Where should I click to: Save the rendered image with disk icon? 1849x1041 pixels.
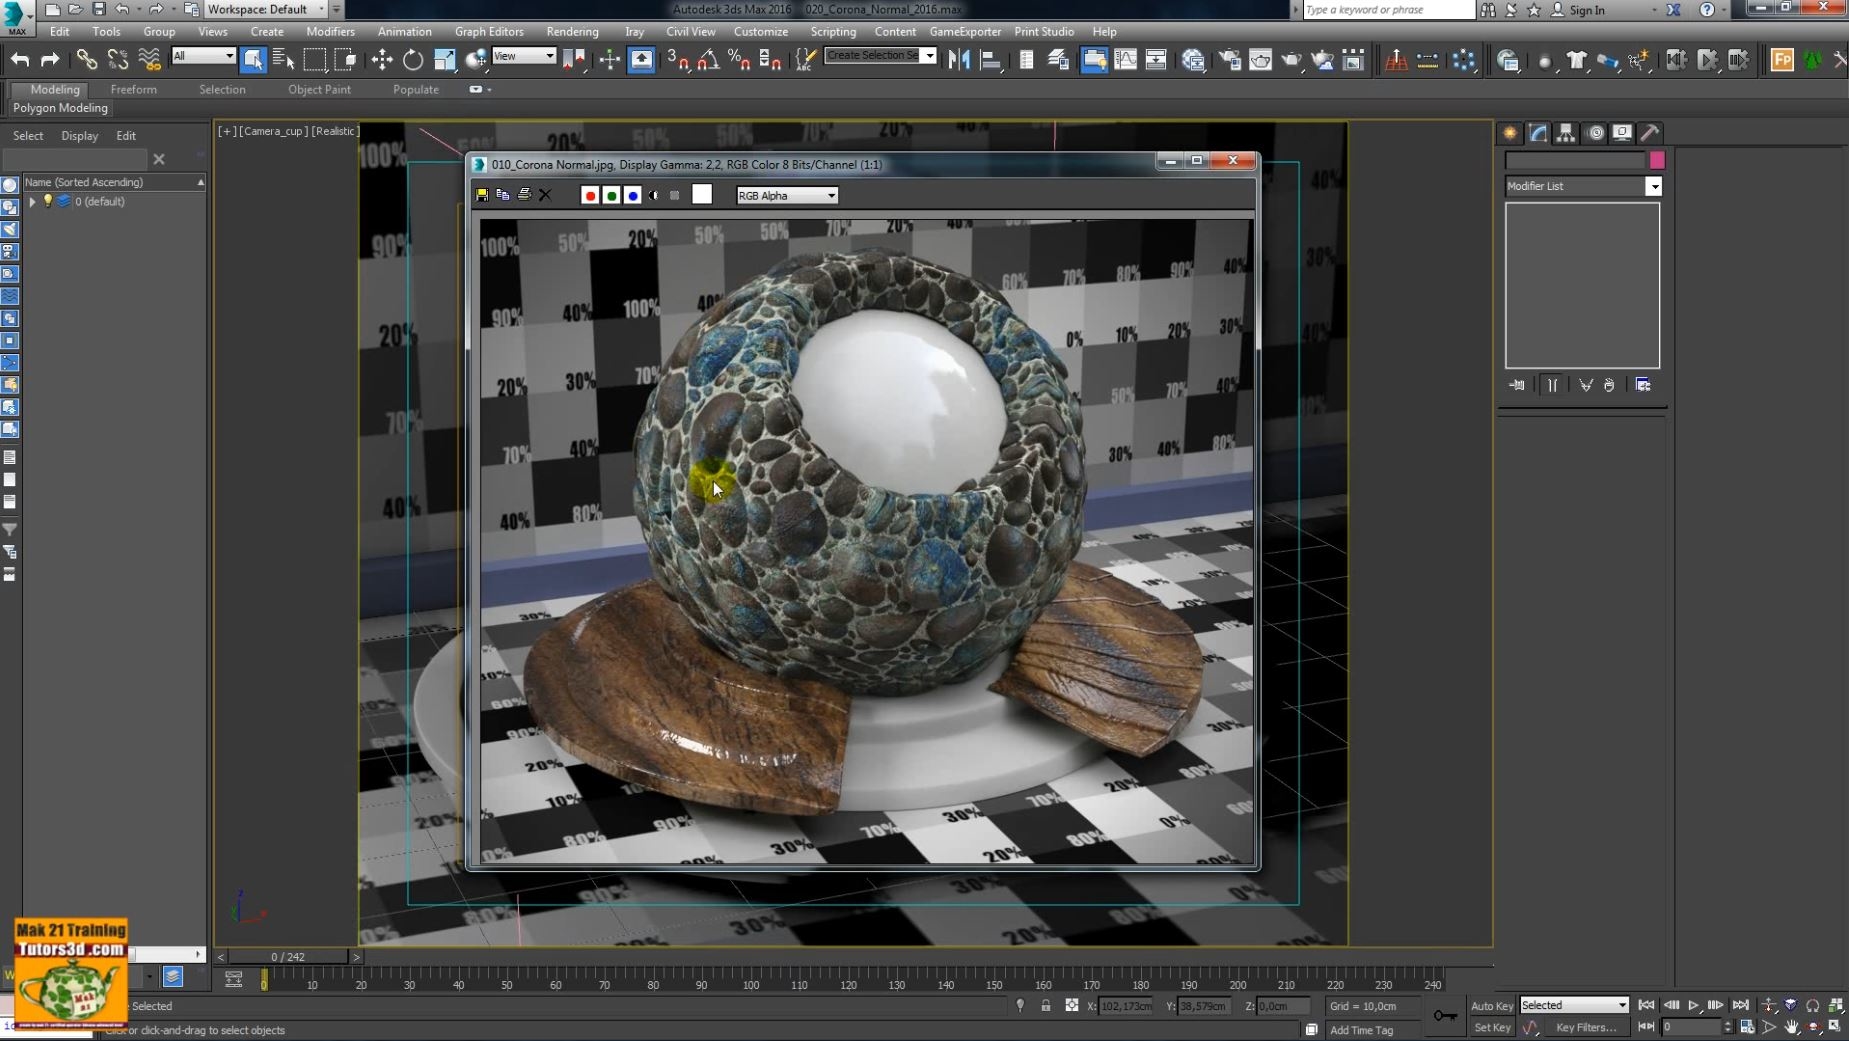tap(482, 195)
